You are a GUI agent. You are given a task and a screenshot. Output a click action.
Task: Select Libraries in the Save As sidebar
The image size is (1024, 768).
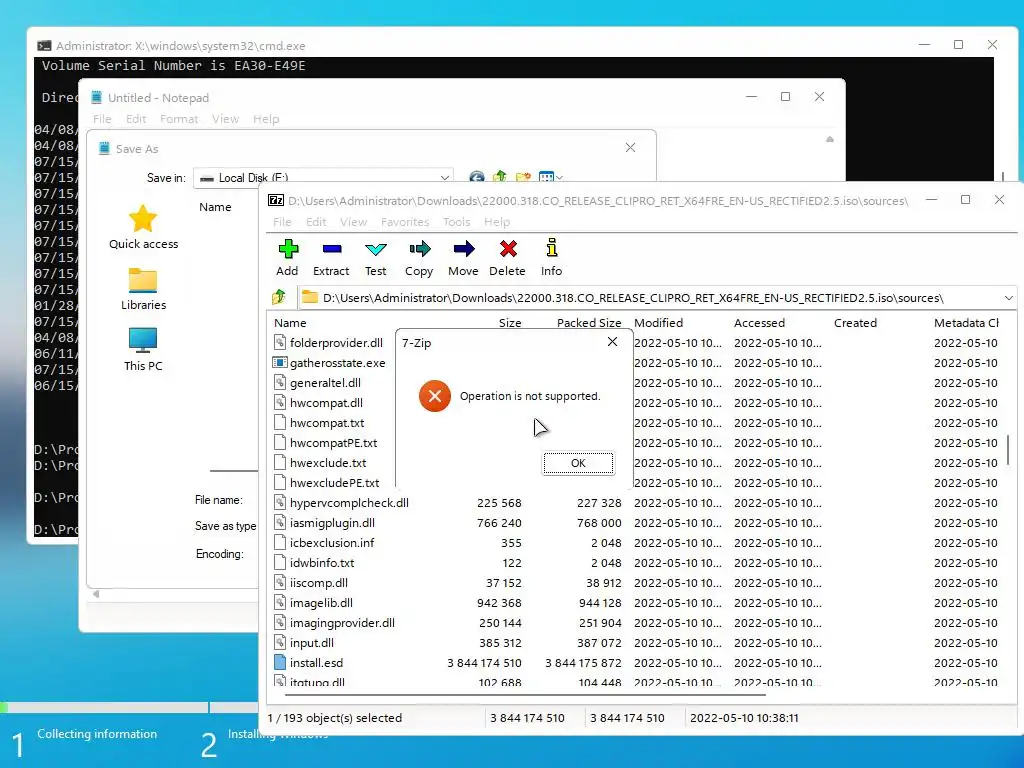[143, 289]
